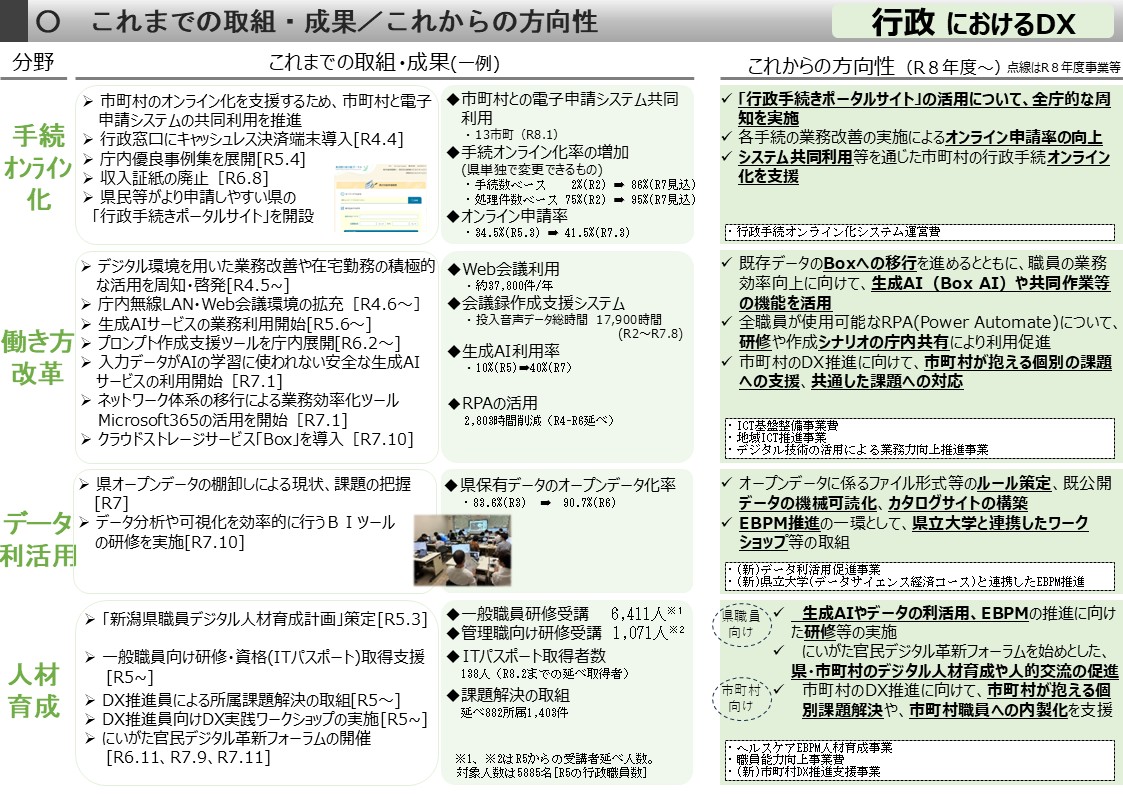Click the これまでの取組・成果(一例) column header
Image resolution: width=1123 pixels, height=794 pixels.
tap(384, 62)
